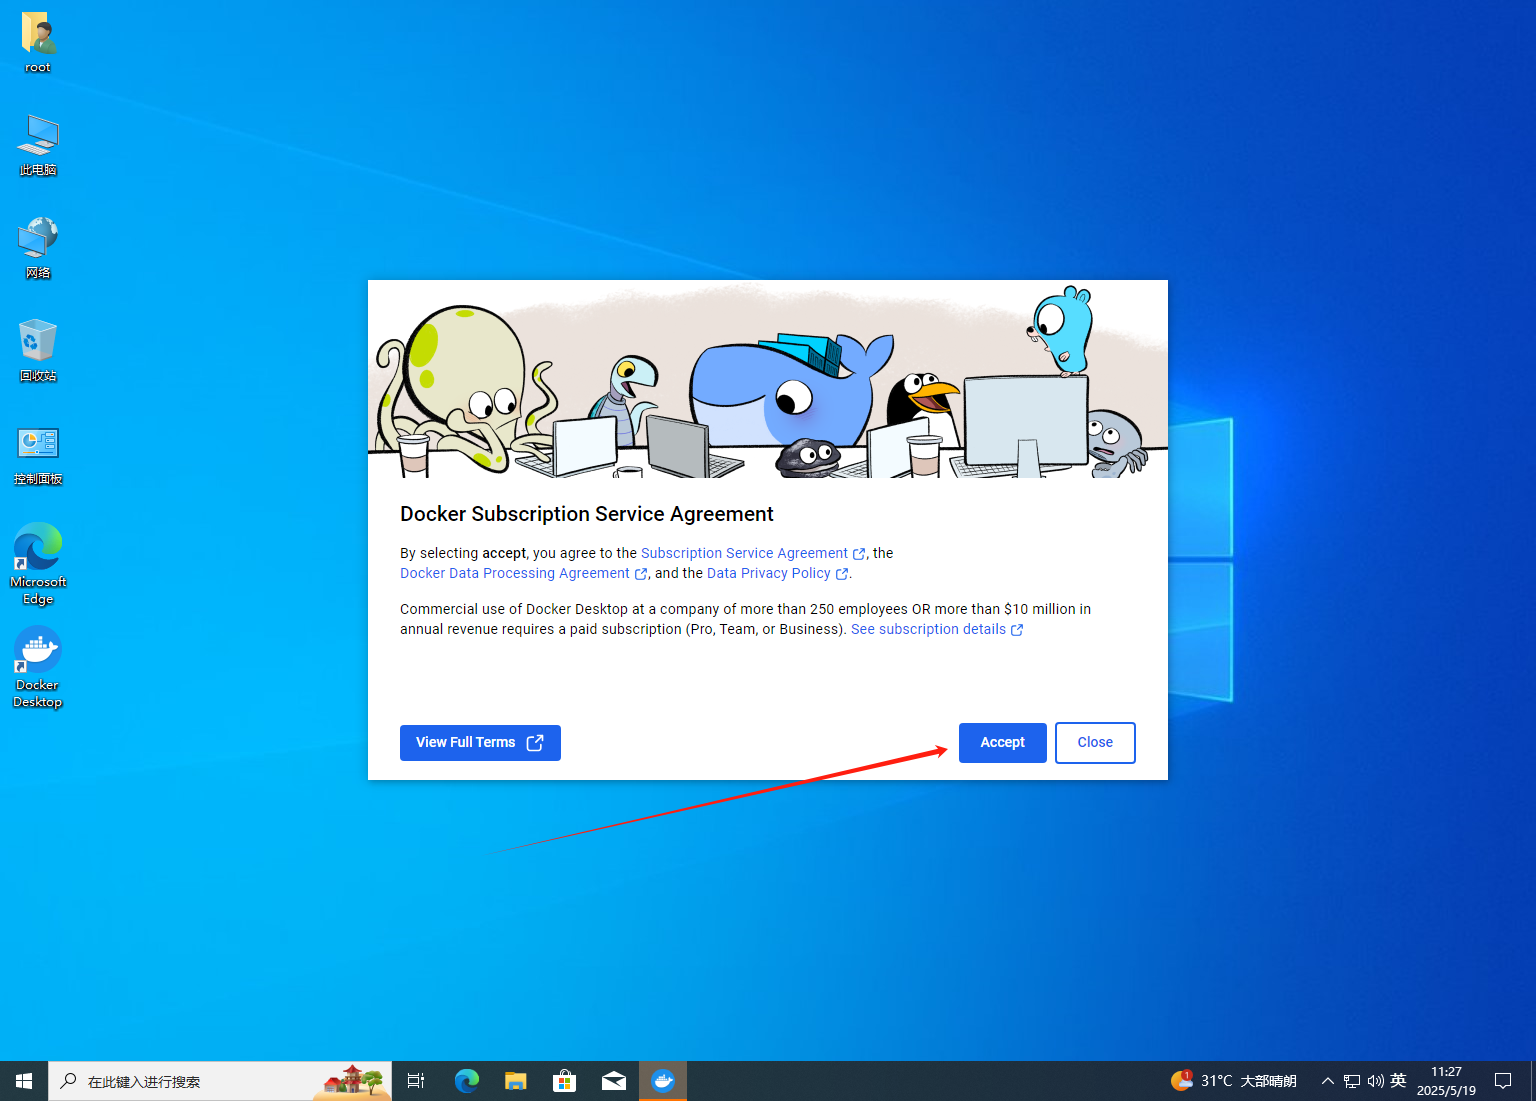Click the taskbar search box
The width and height of the screenshot is (1536, 1101).
pos(220,1081)
